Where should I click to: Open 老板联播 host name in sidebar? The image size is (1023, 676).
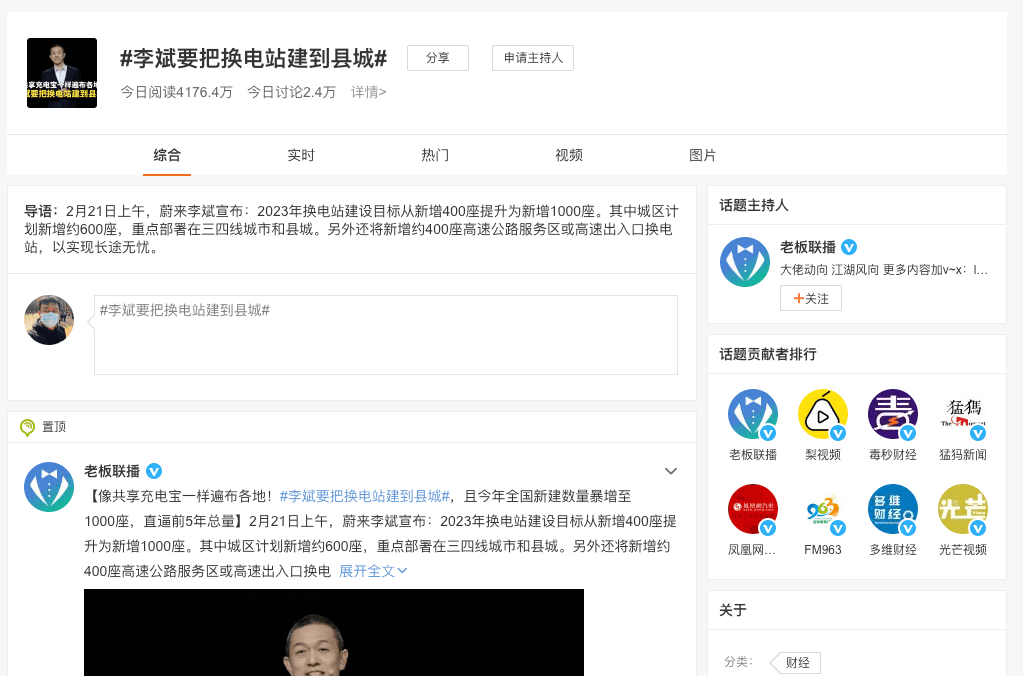808,247
